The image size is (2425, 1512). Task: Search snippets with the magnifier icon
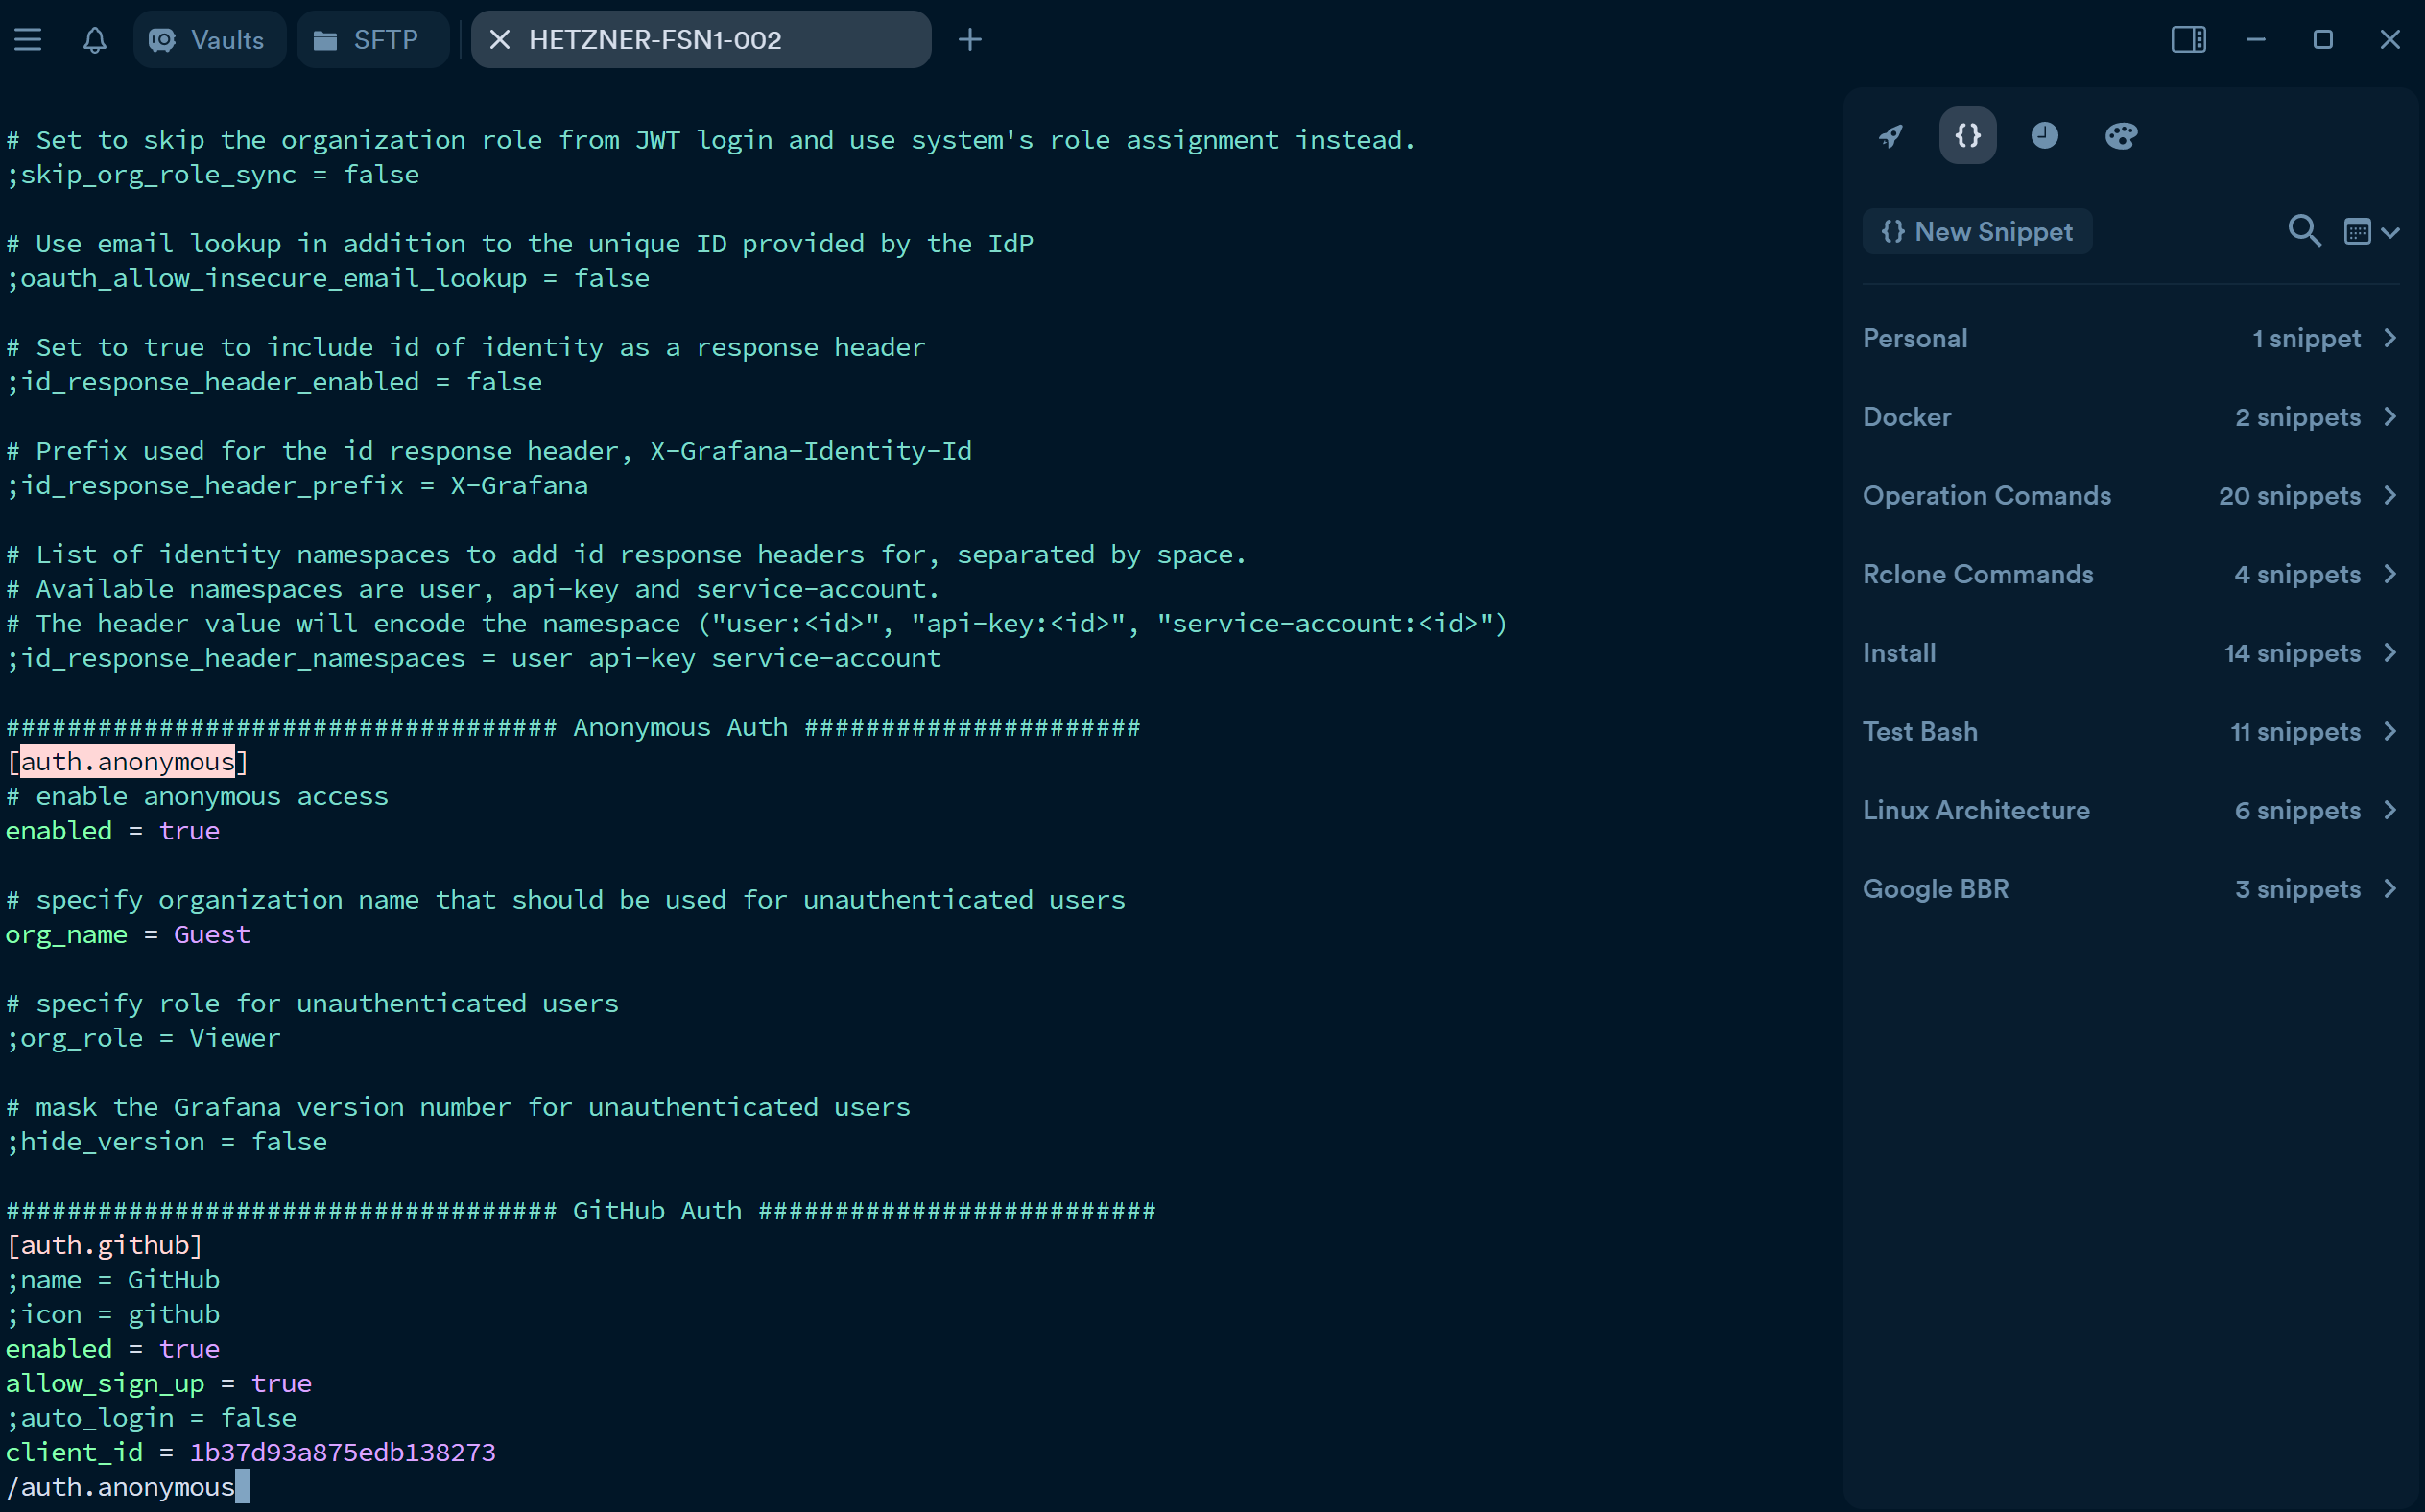coord(2304,232)
